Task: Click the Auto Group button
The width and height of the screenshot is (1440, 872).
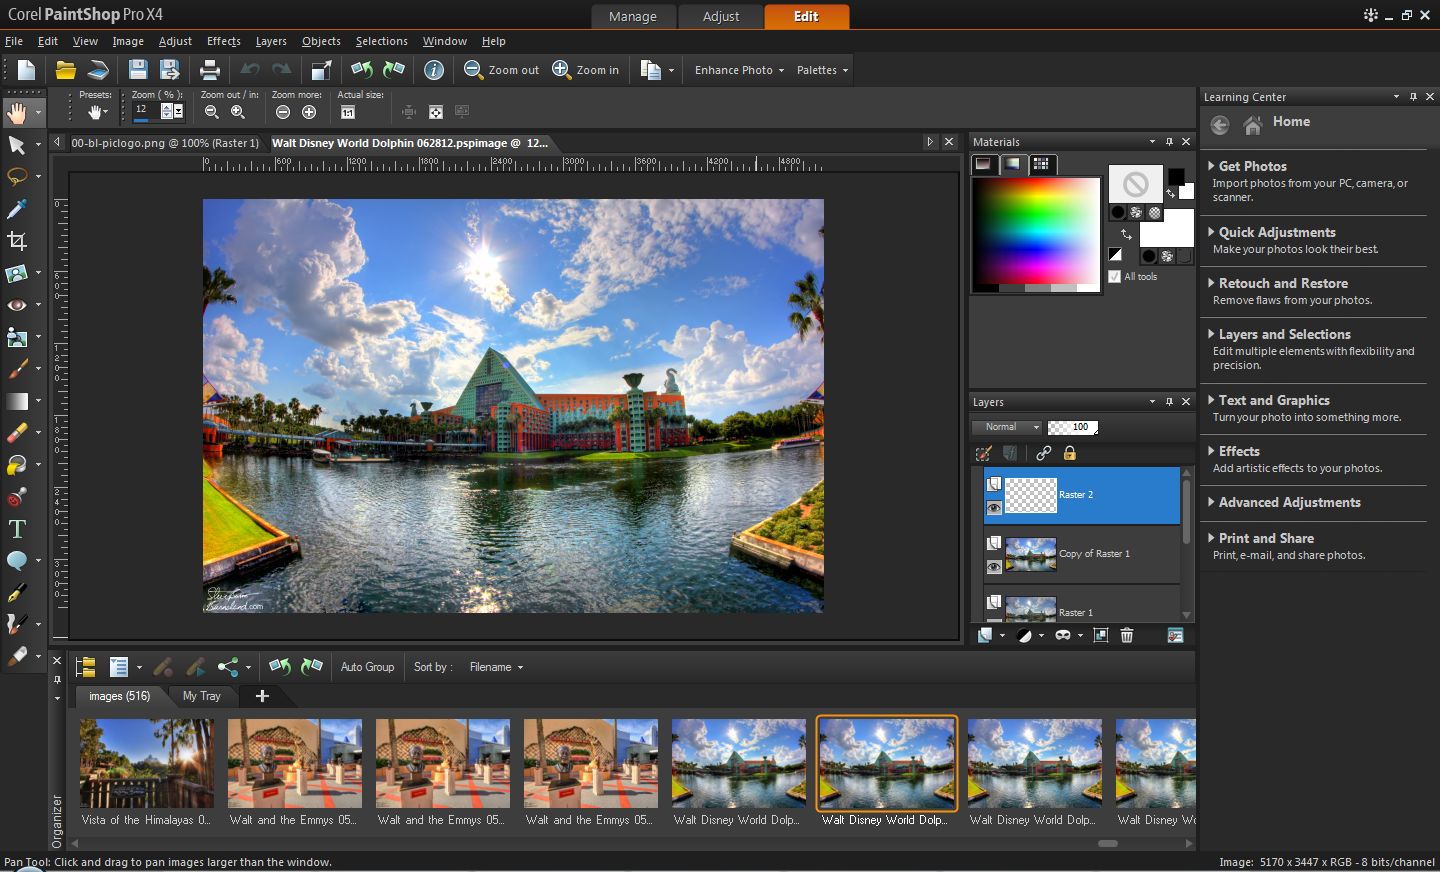Action: click(367, 667)
